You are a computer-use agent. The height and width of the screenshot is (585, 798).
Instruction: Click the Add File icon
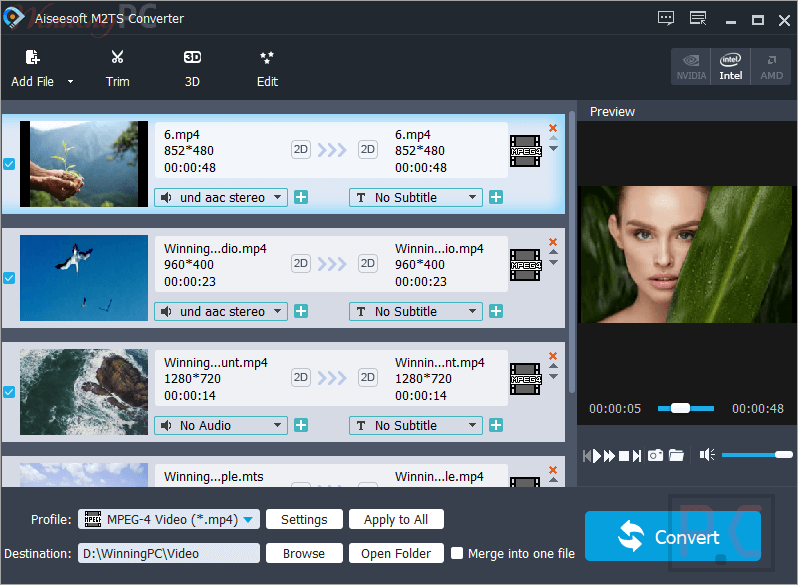[x=33, y=57]
